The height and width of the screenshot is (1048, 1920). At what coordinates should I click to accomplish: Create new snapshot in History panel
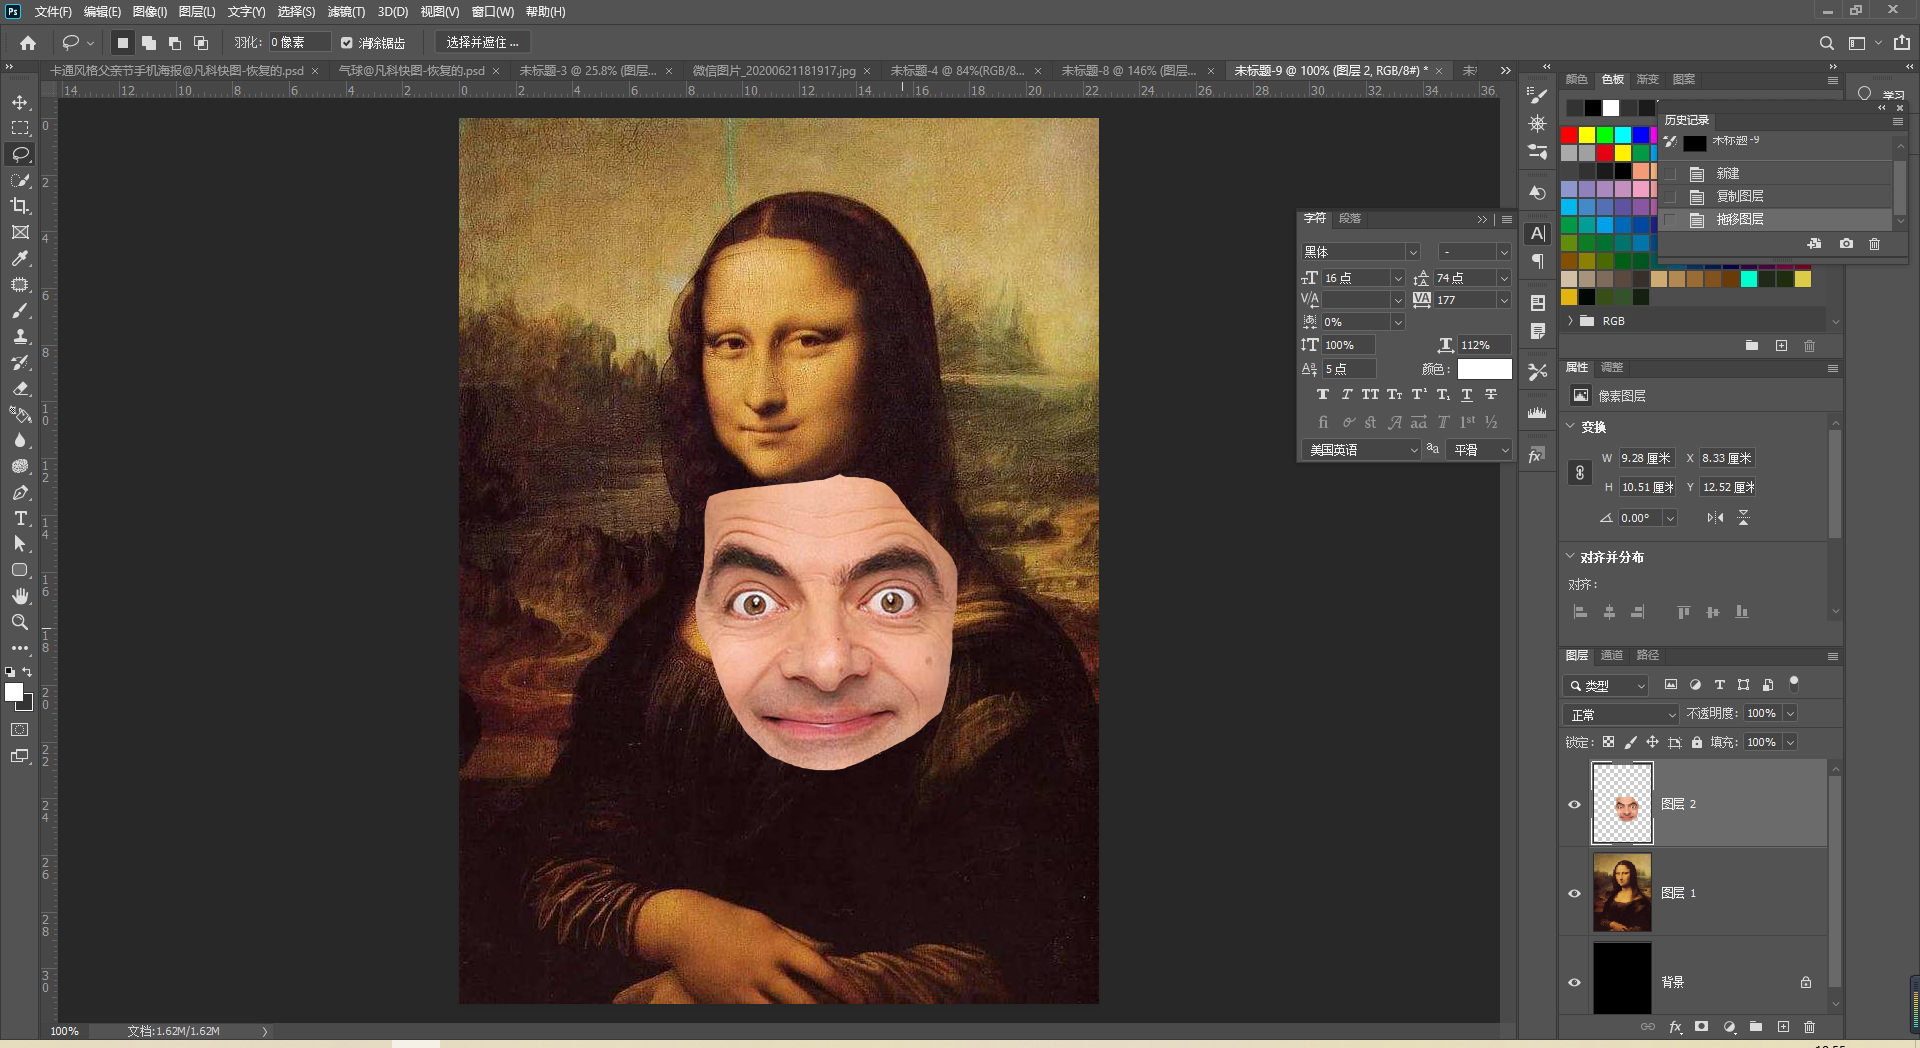pyautogui.click(x=1846, y=244)
